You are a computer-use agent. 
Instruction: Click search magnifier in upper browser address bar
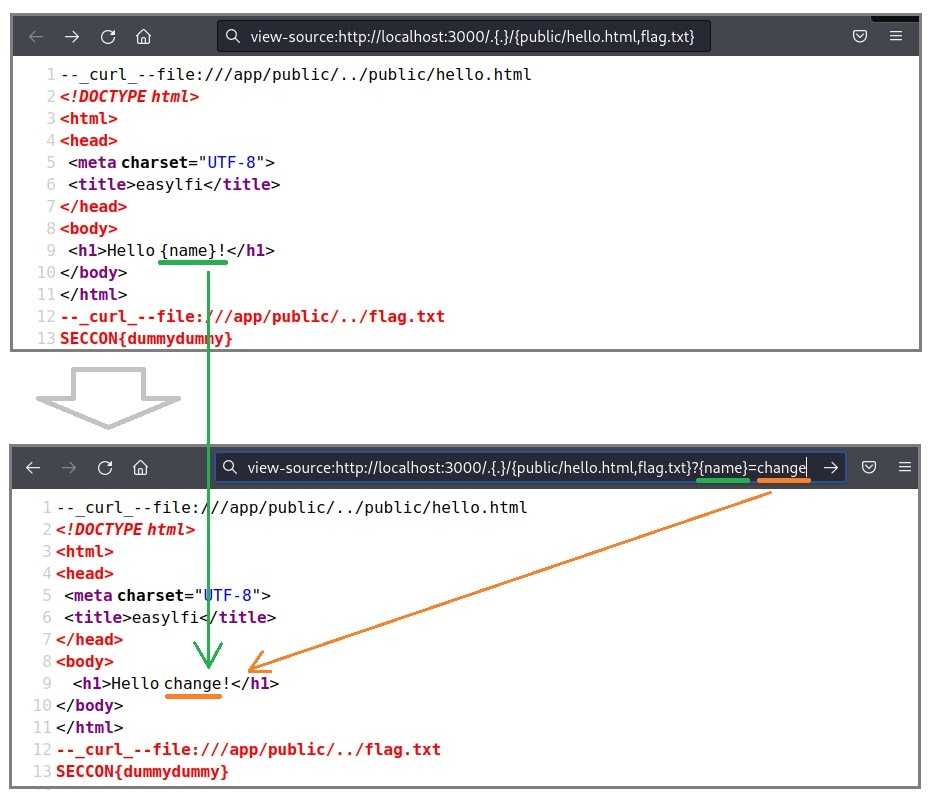[233, 36]
